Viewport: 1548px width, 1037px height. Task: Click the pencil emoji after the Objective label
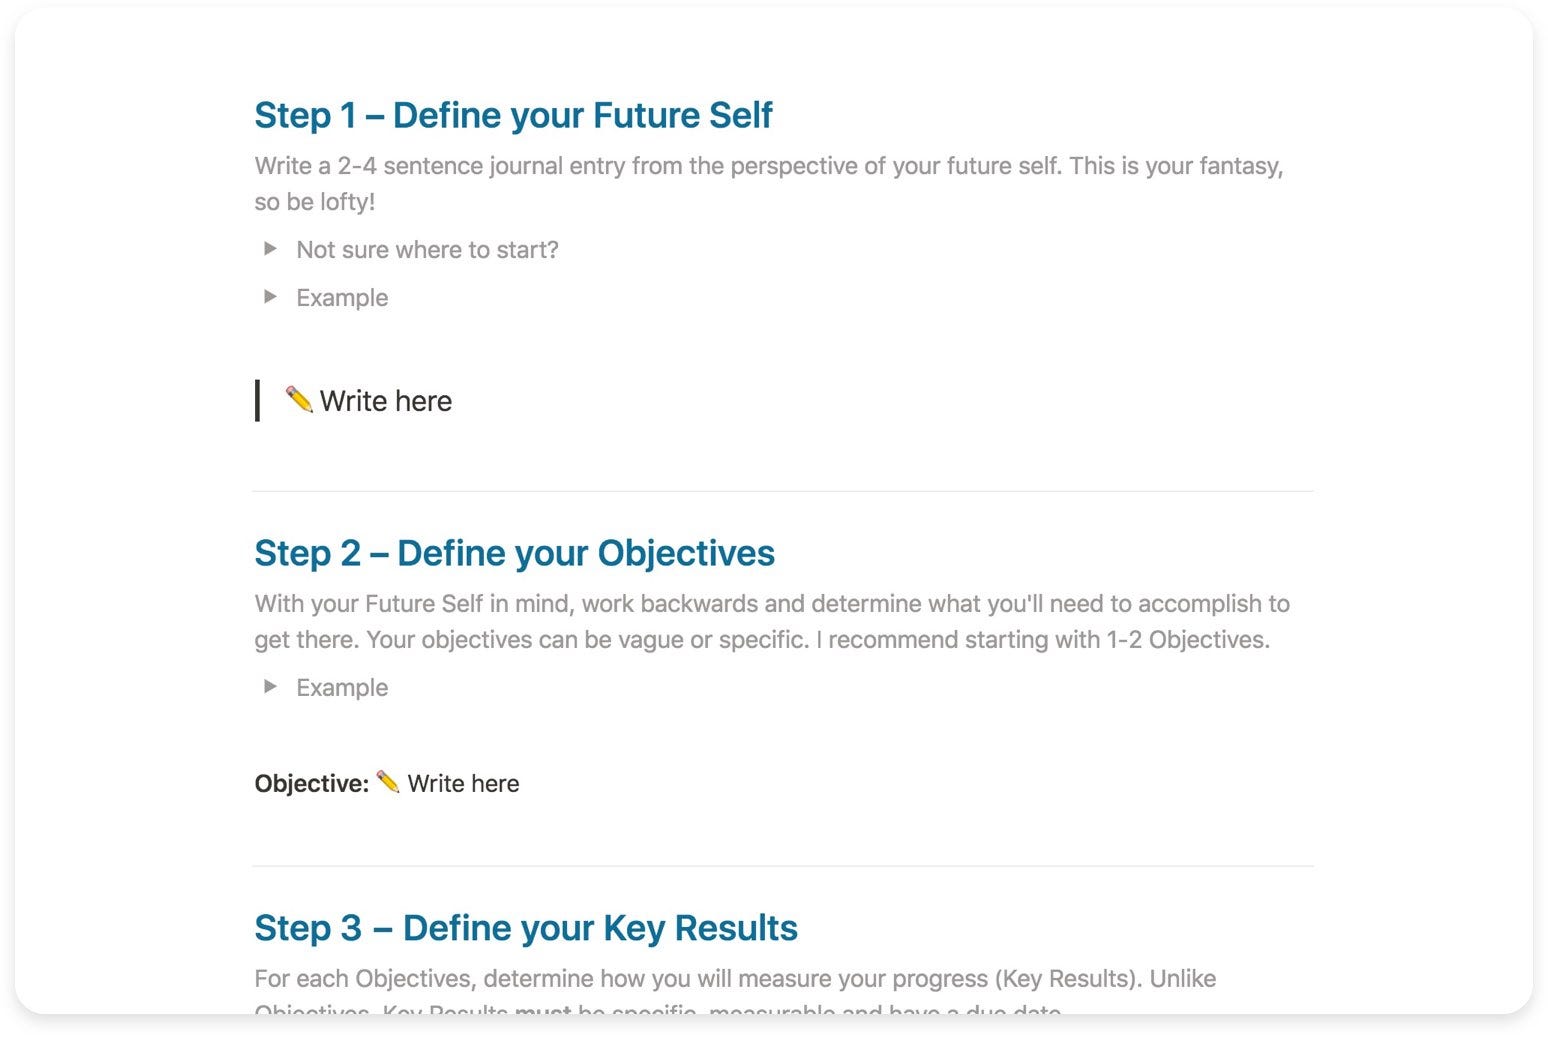click(x=388, y=782)
